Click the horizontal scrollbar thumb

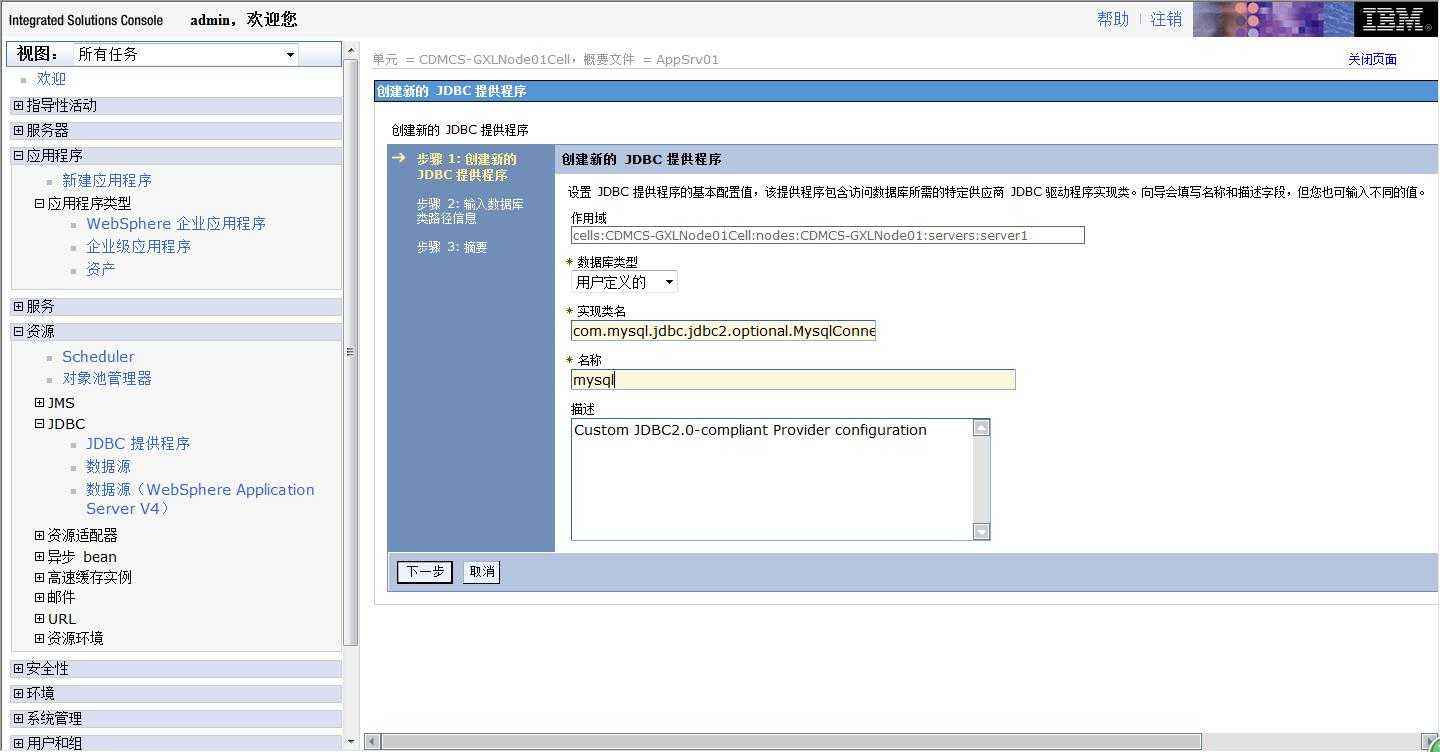(790, 742)
